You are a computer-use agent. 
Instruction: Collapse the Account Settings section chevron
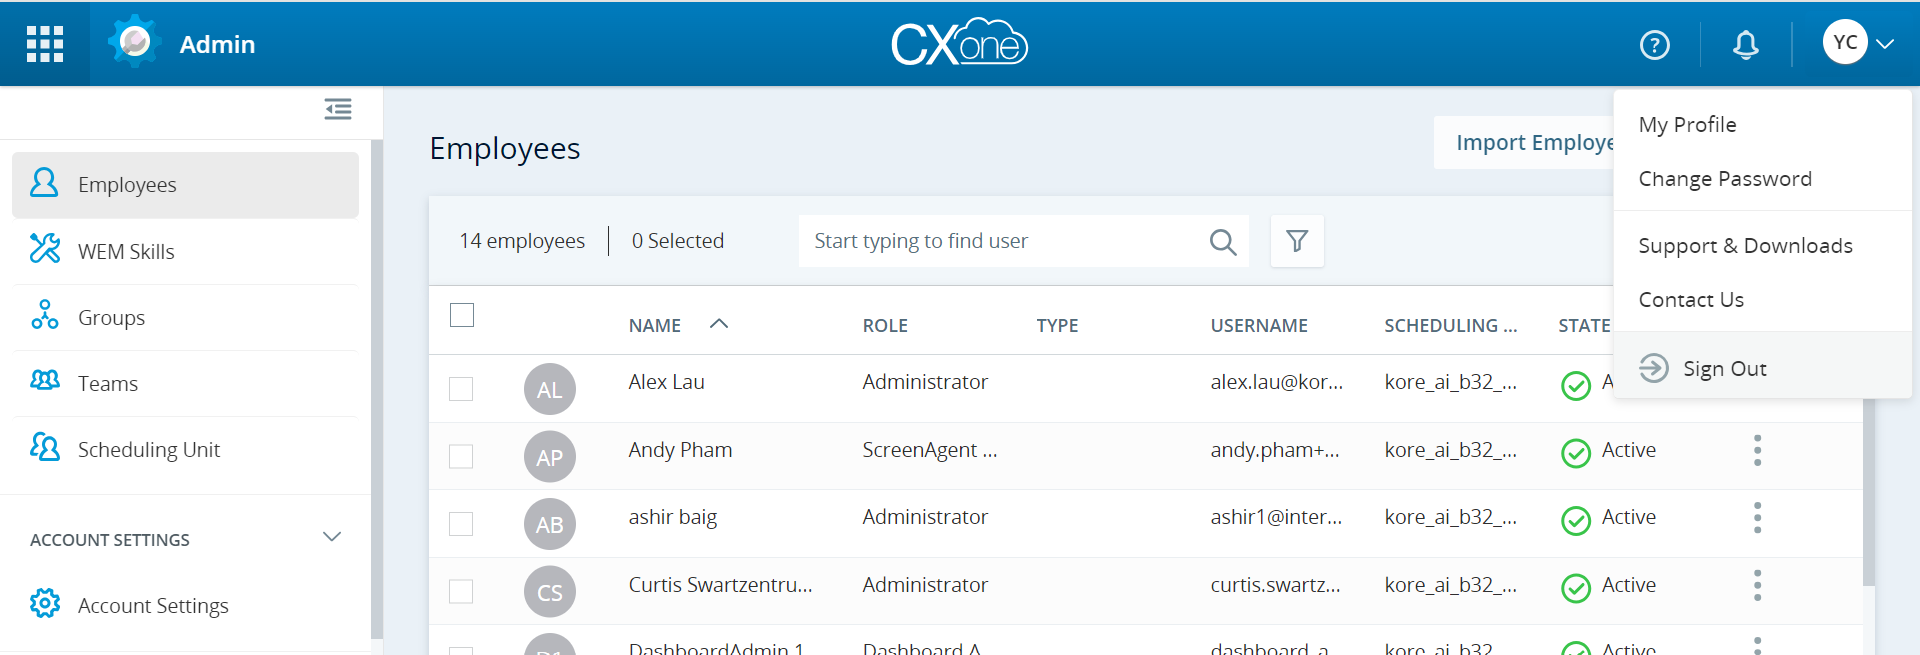coord(332,538)
